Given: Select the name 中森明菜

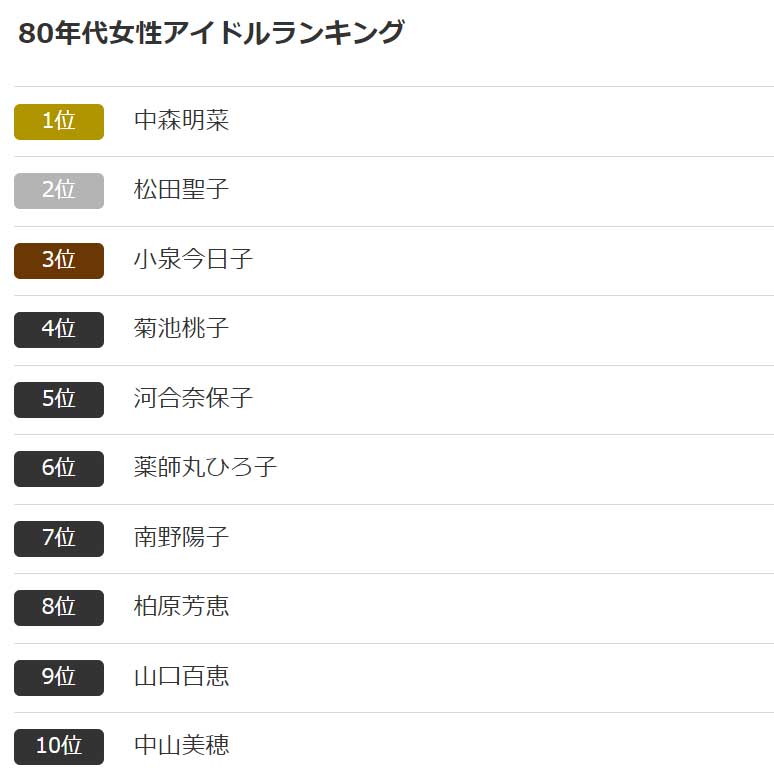Looking at the screenshot, I should (x=181, y=120).
